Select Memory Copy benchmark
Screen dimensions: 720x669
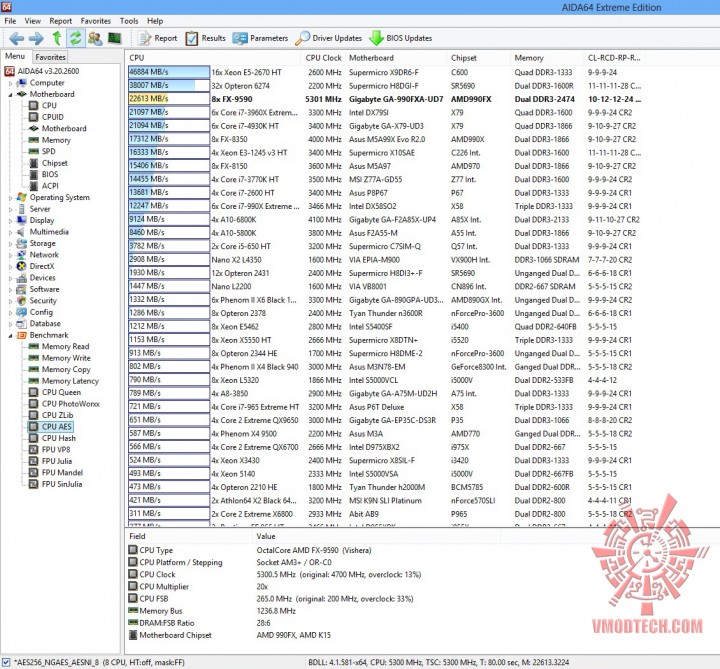point(60,369)
